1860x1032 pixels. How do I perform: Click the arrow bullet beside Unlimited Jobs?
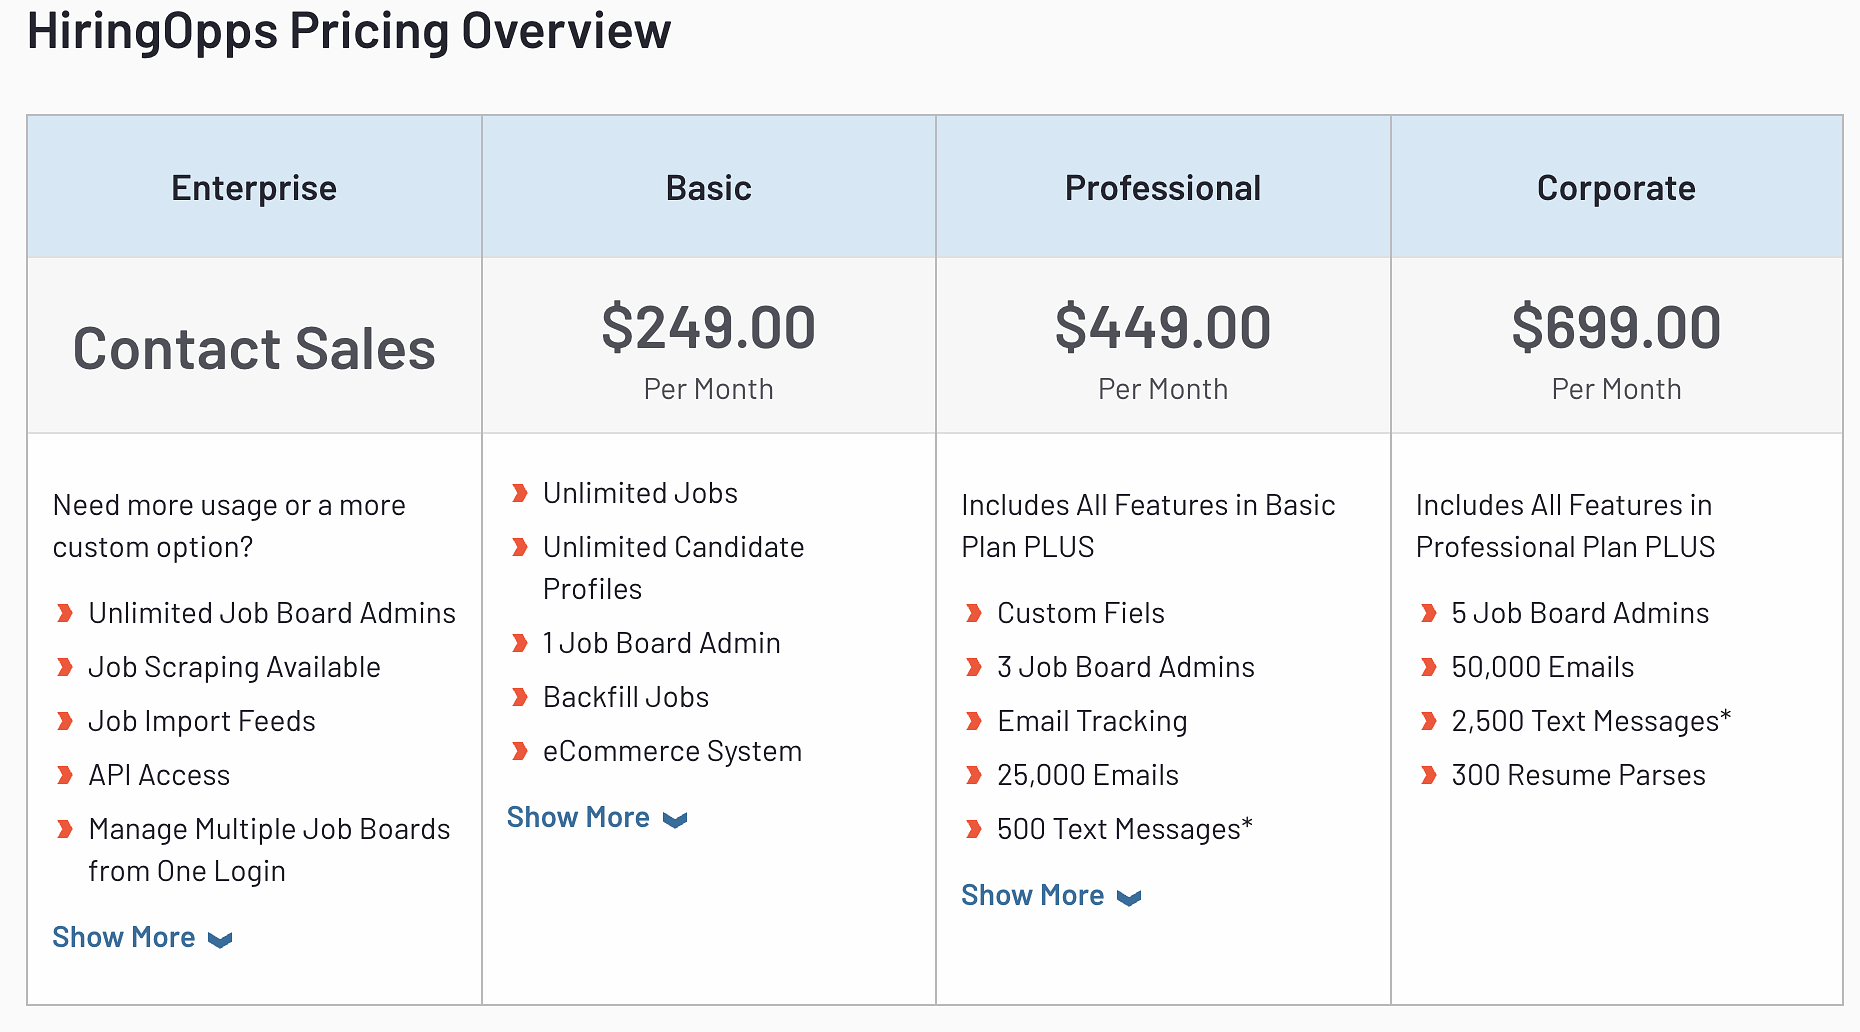pos(520,493)
